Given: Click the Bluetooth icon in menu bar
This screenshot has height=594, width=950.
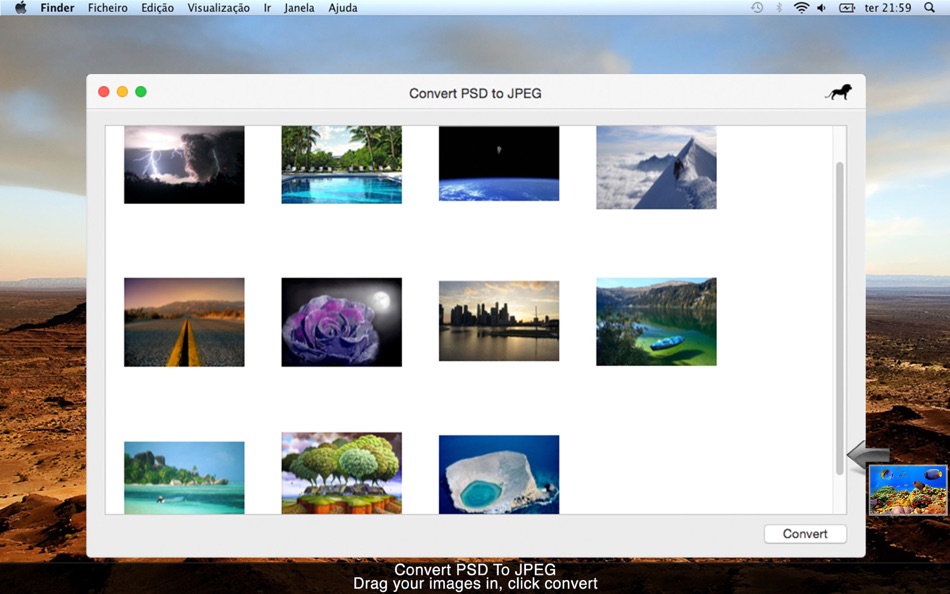Looking at the screenshot, I should coord(779,8).
